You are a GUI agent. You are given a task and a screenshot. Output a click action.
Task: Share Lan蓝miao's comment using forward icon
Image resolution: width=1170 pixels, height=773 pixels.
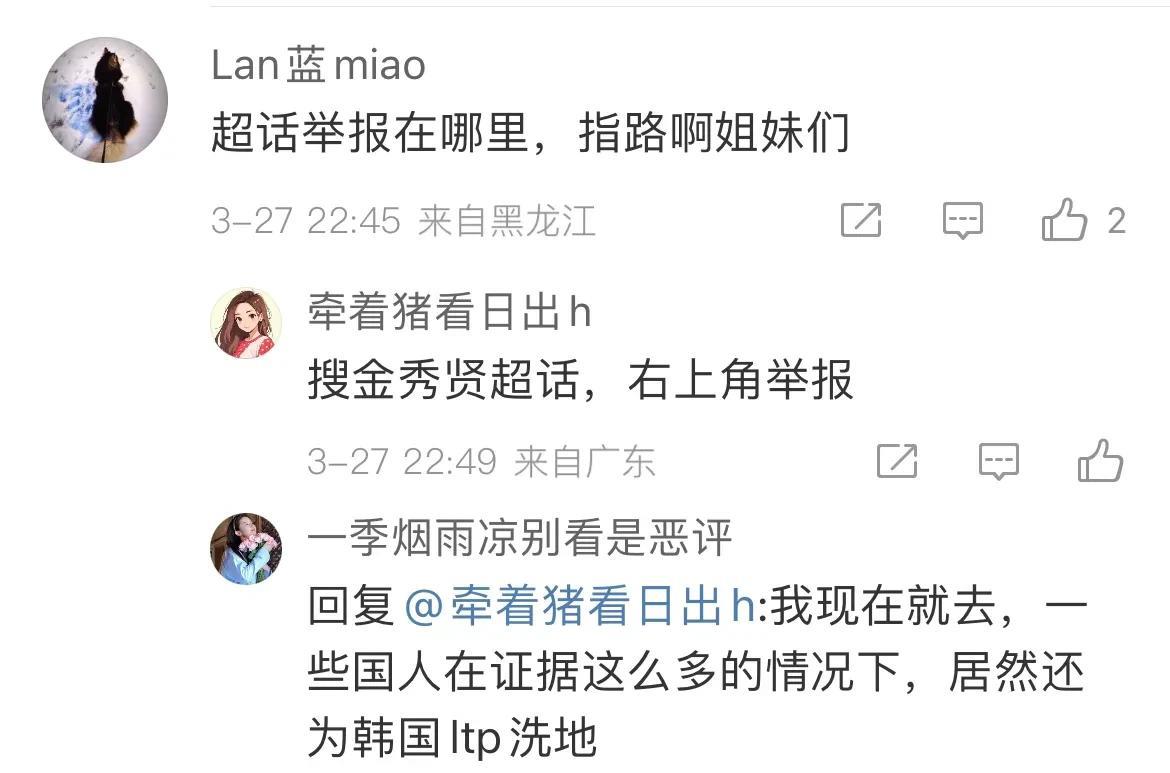861,220
